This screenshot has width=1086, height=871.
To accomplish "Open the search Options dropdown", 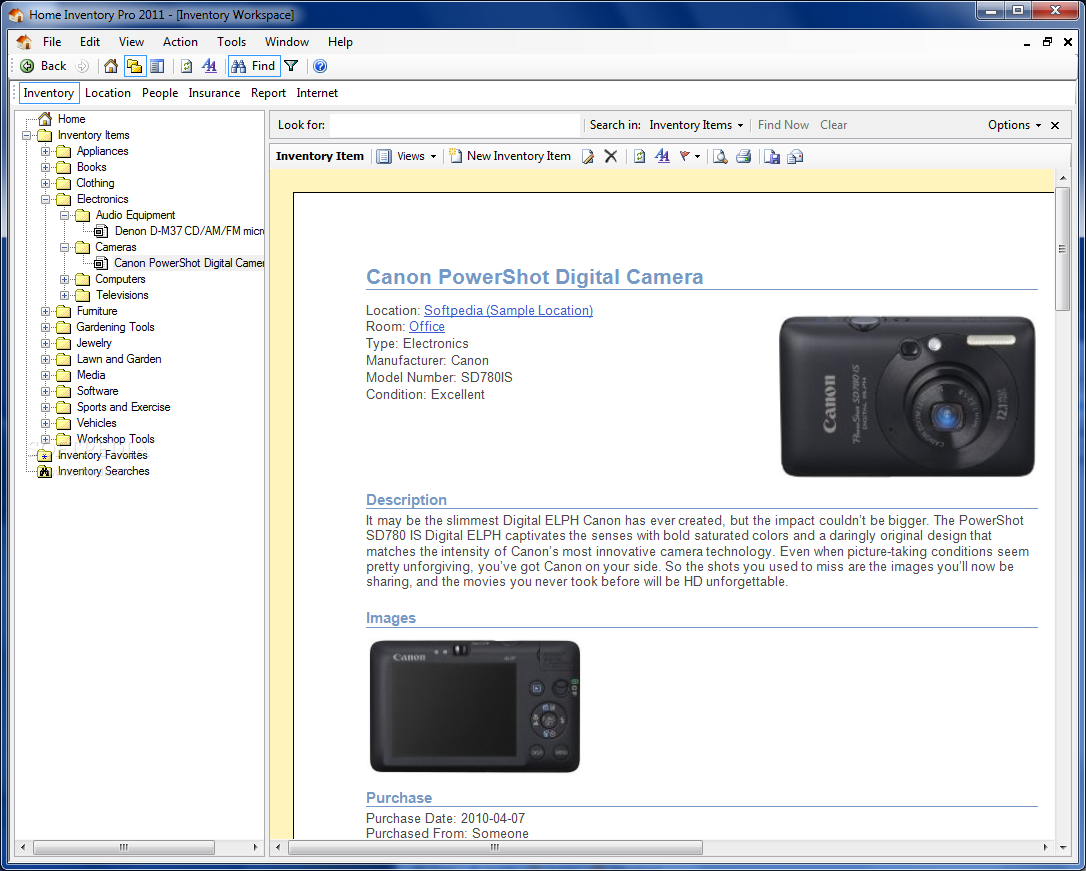I will coord(1014,125).
